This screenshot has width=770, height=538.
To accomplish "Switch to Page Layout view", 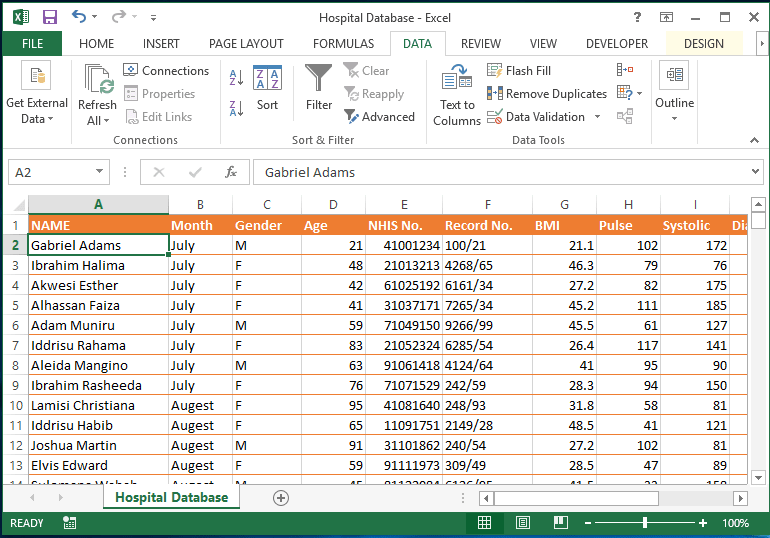I will 522,523.
